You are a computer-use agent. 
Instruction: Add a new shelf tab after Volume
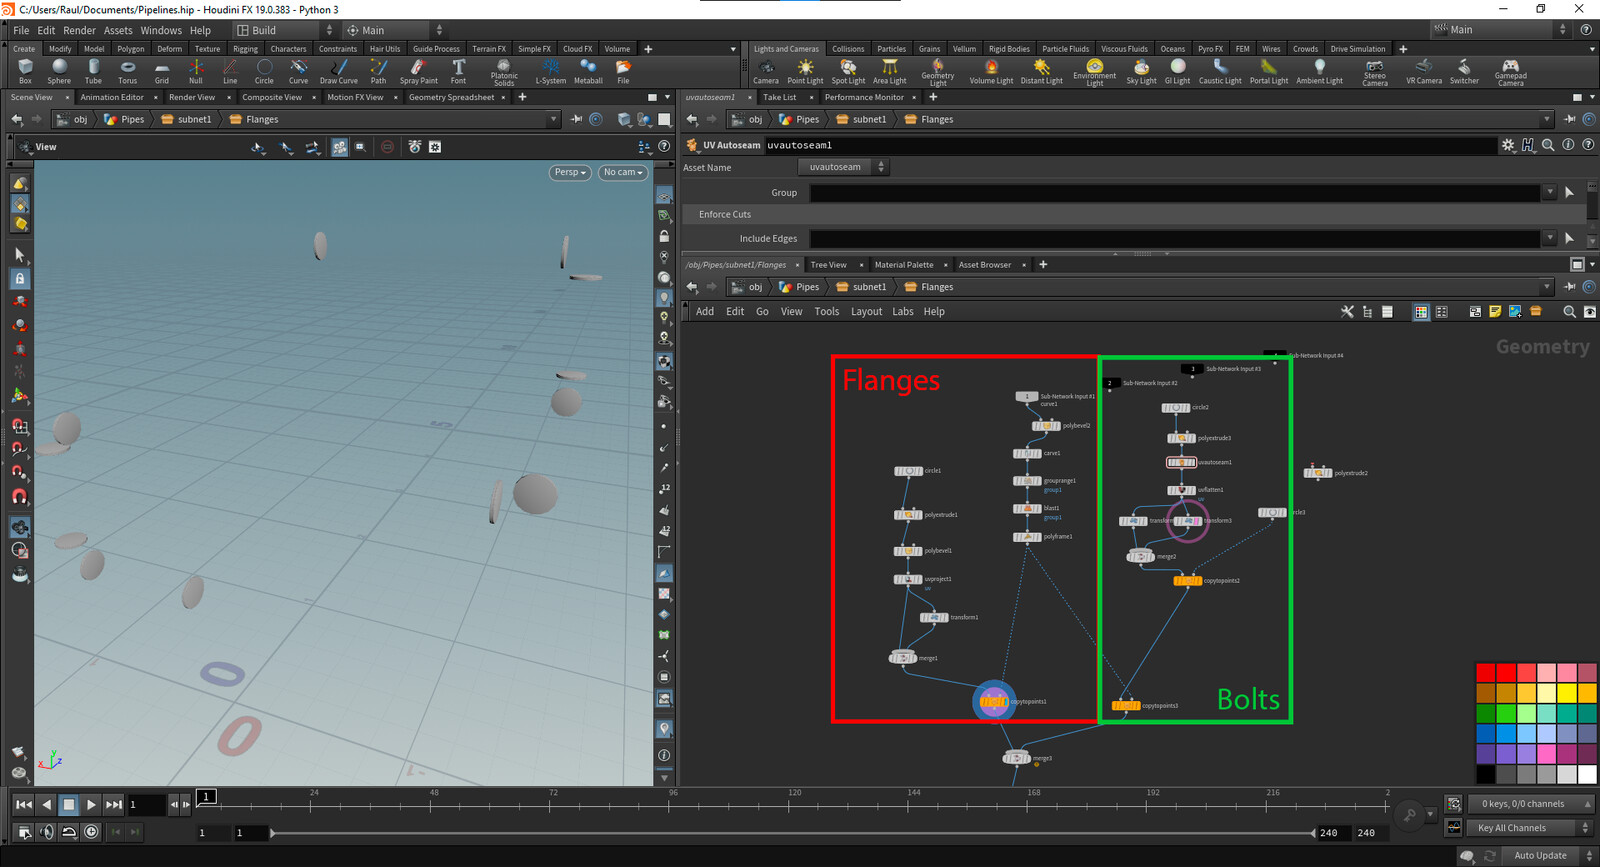pos(648,49)
